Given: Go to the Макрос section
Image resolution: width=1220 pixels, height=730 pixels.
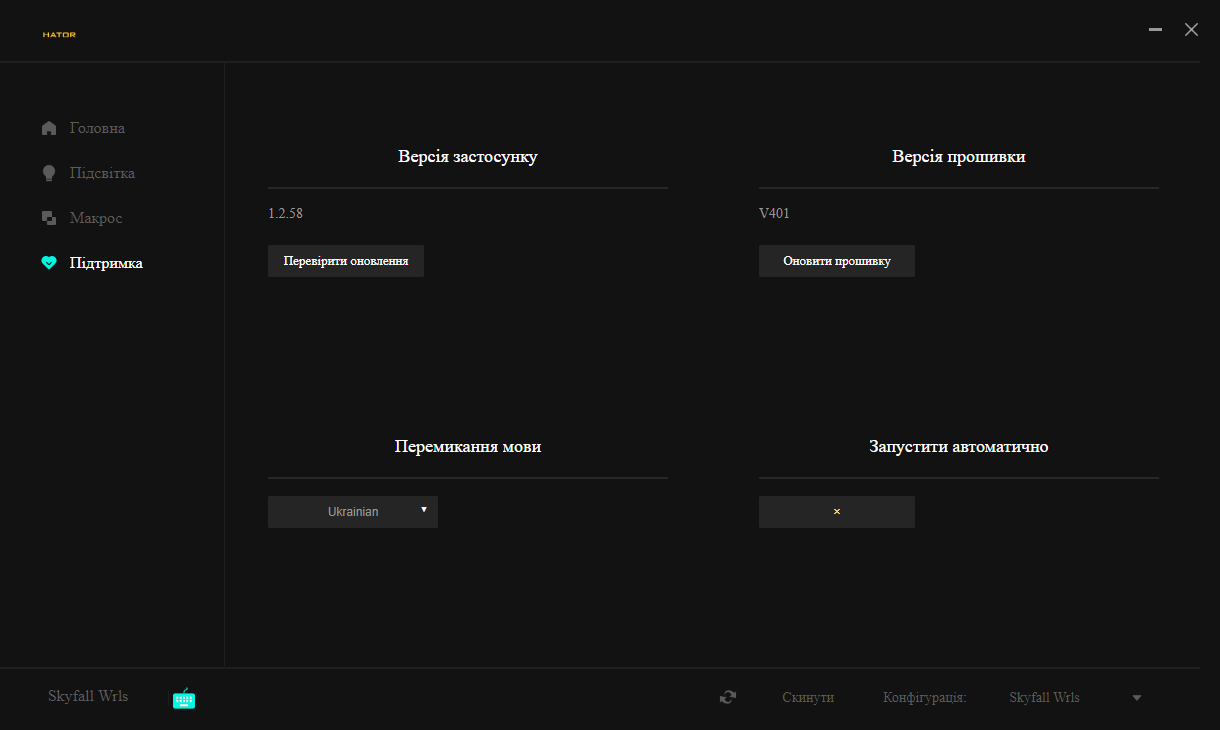Looking at the screenshot, I should point(96,218).
